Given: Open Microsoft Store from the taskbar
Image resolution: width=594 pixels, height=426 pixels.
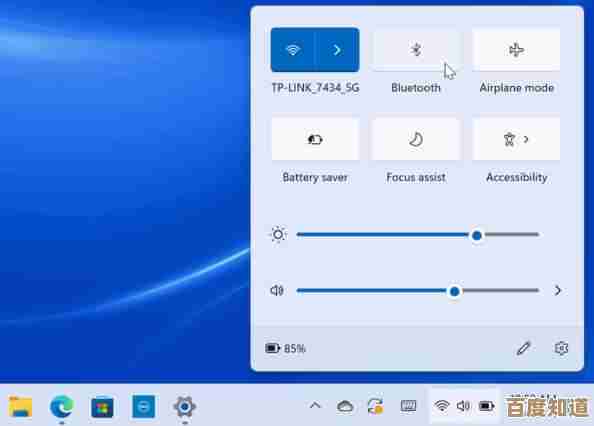Looking at the screenshot, I should tap(102, 407).
